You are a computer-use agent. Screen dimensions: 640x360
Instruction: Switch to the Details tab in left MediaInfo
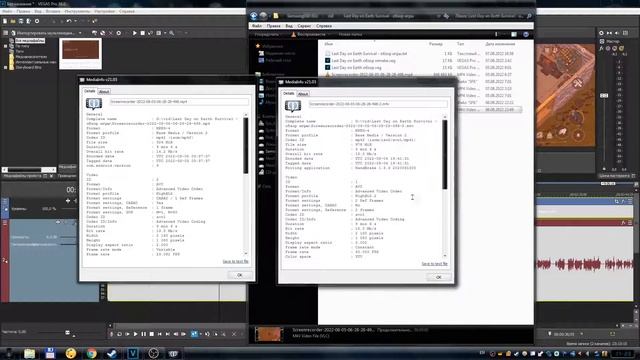tap(90, 91)
